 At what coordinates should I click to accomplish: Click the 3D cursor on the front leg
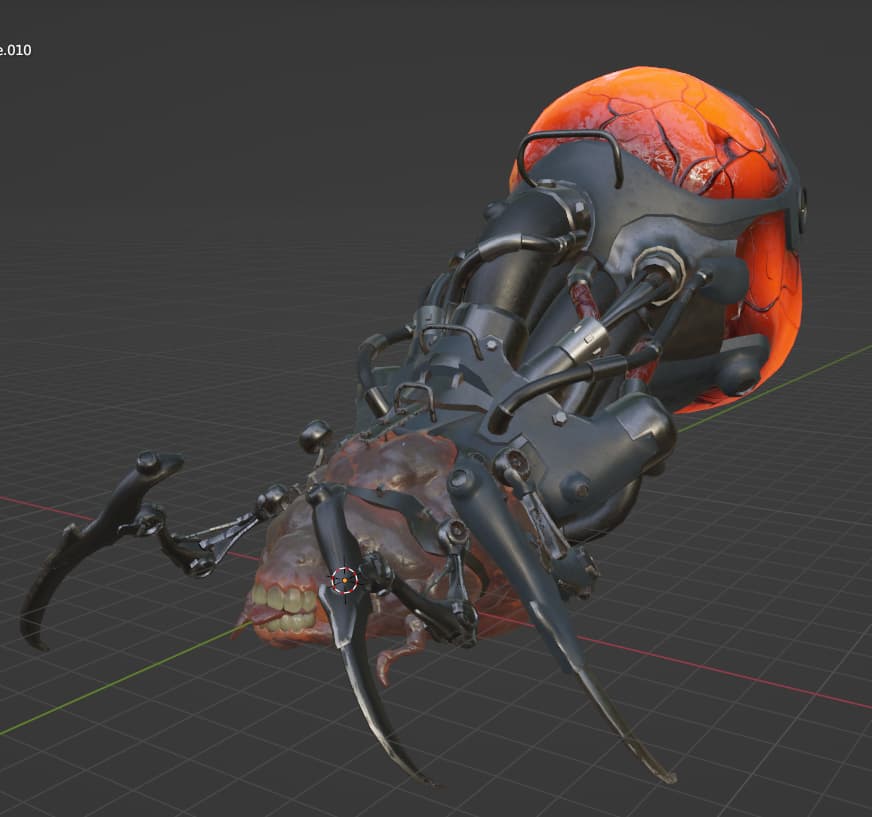coord(344,581)
